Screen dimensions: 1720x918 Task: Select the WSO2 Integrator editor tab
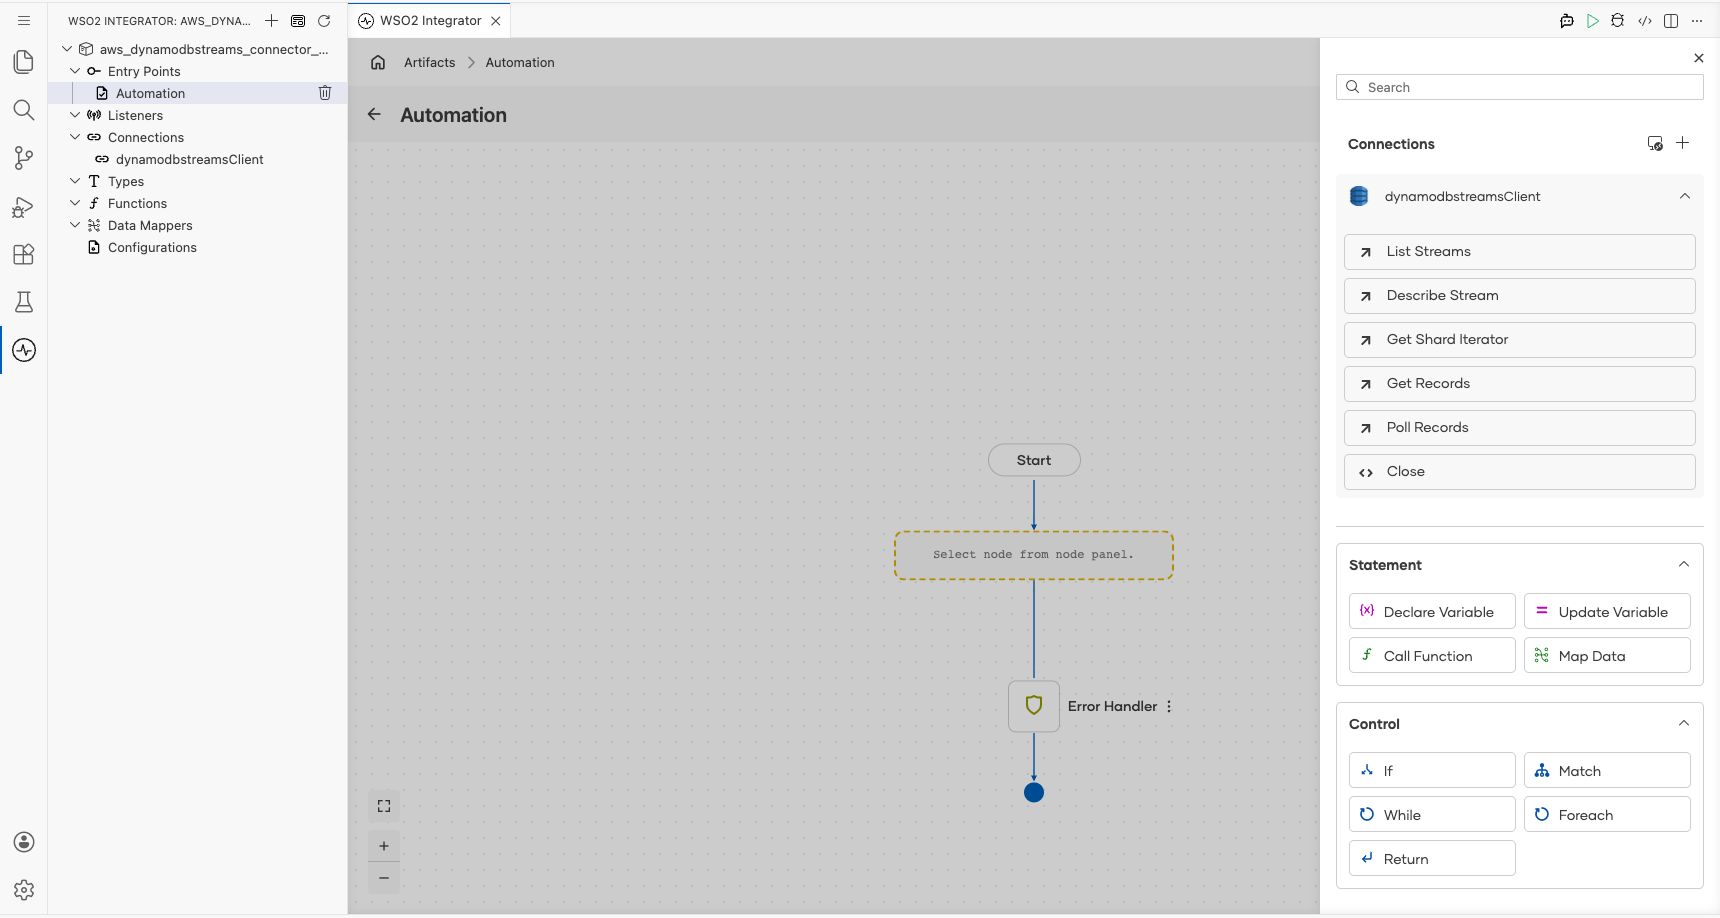[430, 21]
